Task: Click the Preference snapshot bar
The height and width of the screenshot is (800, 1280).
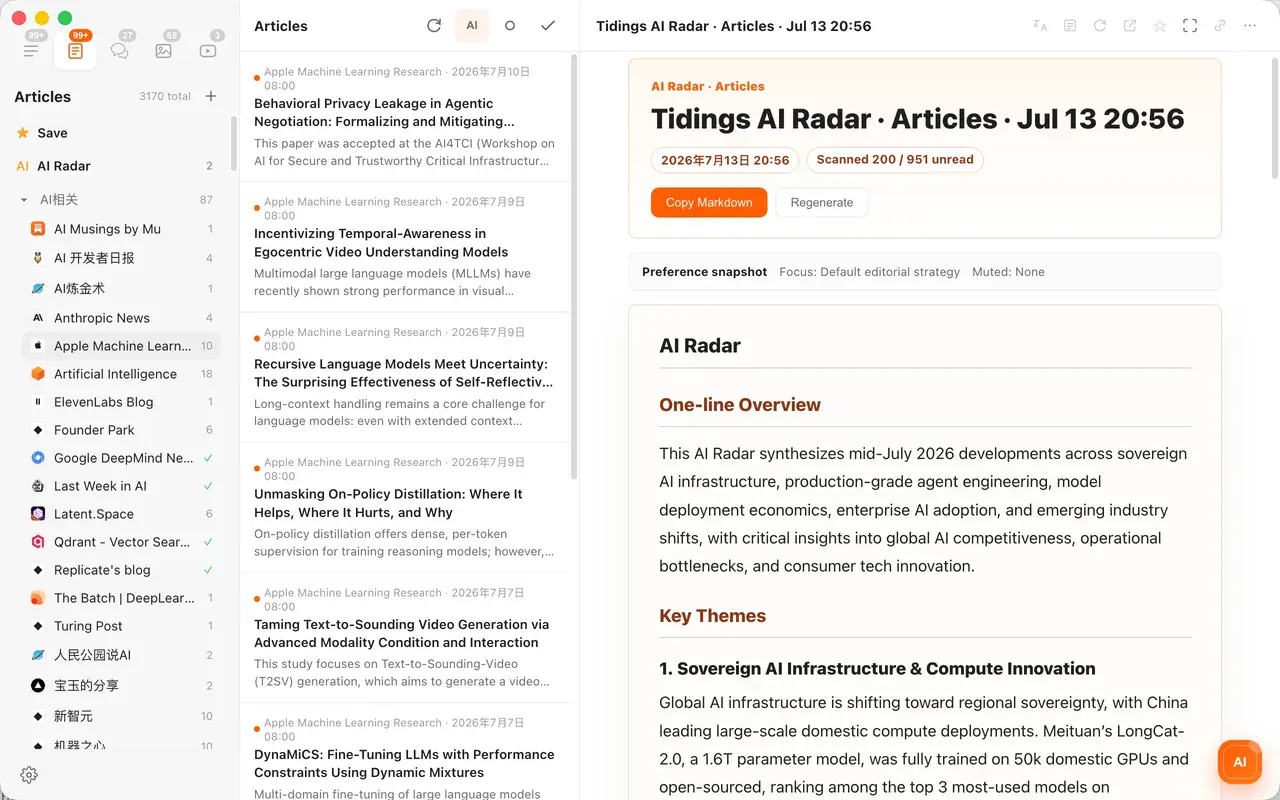Action: 925,272
